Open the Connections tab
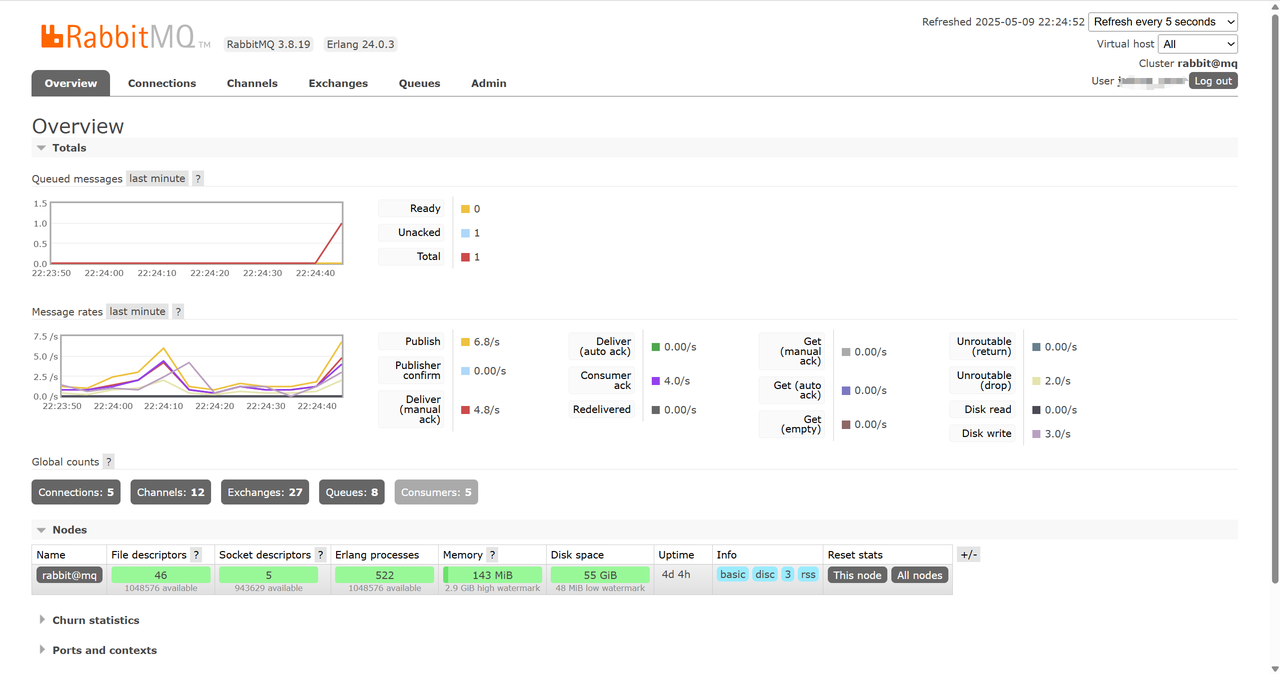The image size is (1280, 674). tap(162, 83)
